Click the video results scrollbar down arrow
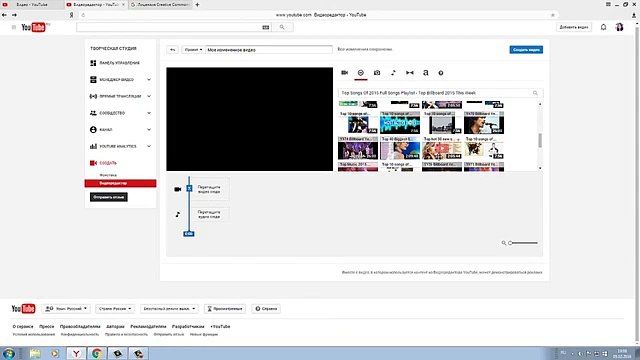 540,168
